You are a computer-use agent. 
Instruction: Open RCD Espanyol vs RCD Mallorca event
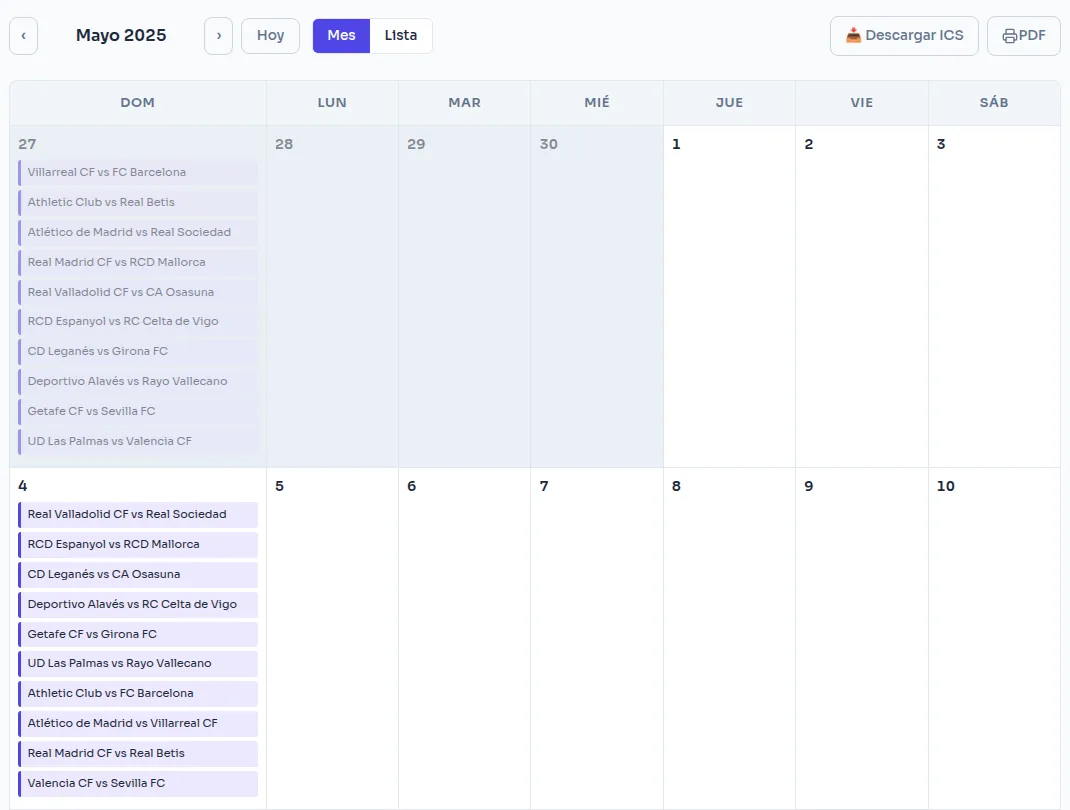138,545
